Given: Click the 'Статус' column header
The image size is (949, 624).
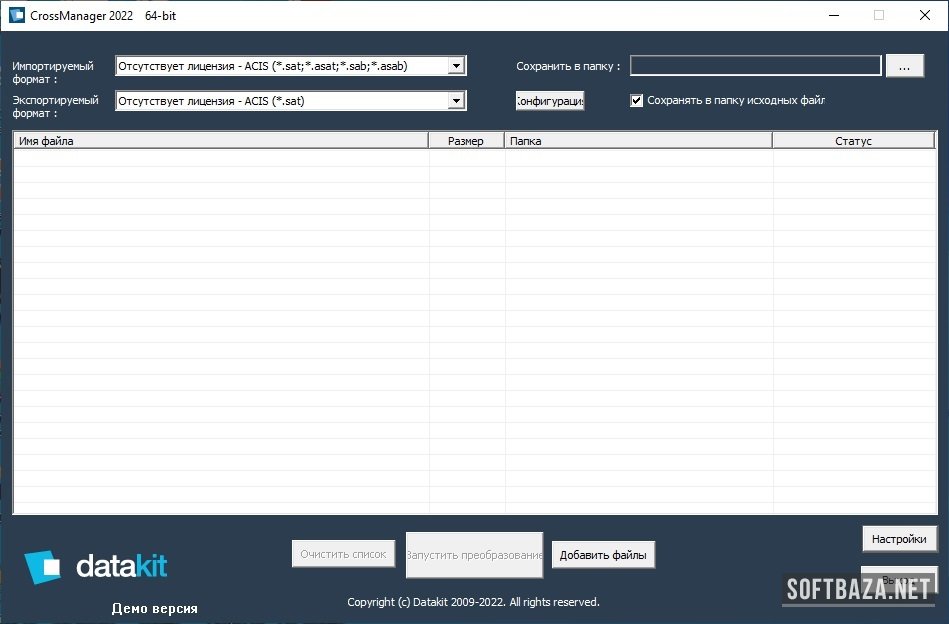Looking at the screenshot, I should 853,141.
